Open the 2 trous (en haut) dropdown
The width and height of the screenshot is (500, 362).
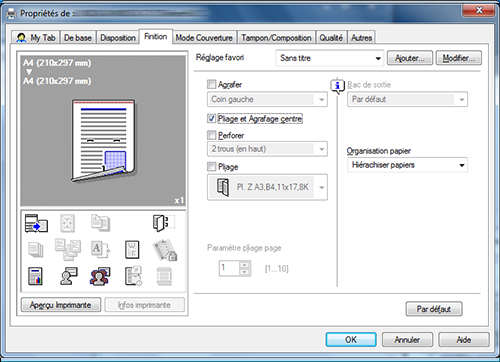[267, 149]
